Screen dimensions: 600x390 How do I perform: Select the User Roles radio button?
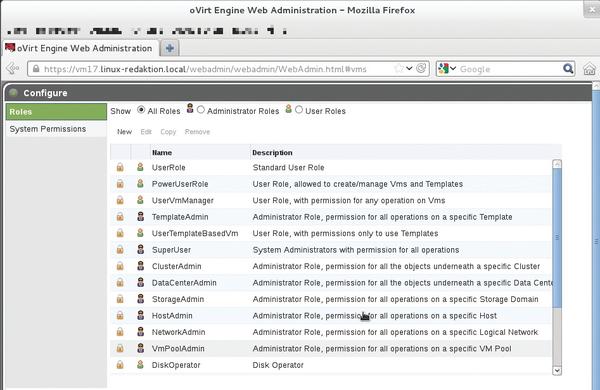coord(299,110)
